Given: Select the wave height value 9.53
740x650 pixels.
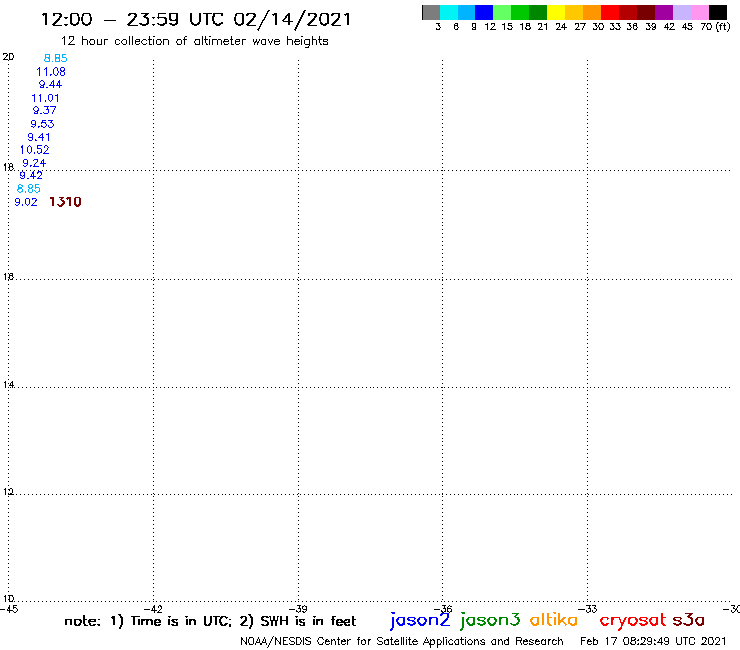Looking at the screenshot, I should pos(42,124).
